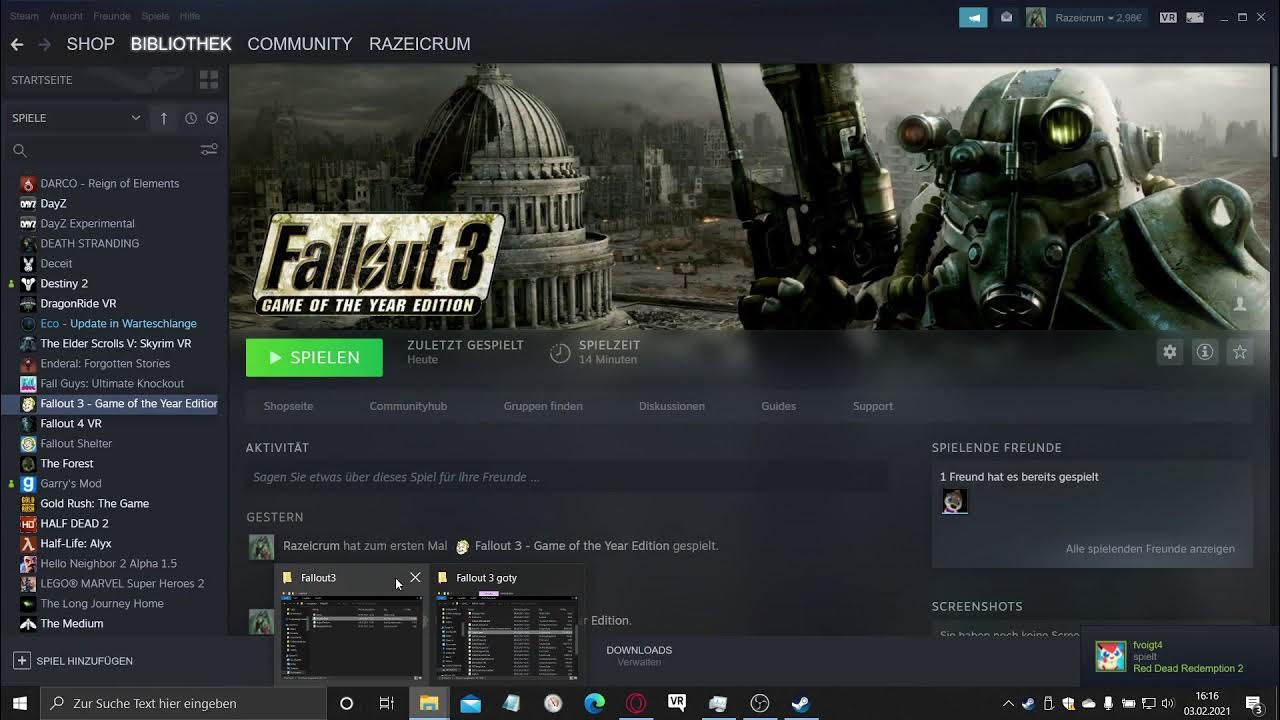
Task: Open advanced library filter settings icon
Action: click(x=209, y=150)
